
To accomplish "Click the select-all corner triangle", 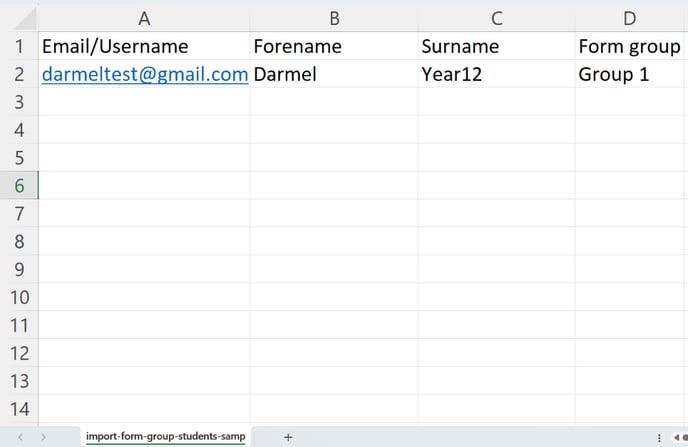I will [25, 19].
